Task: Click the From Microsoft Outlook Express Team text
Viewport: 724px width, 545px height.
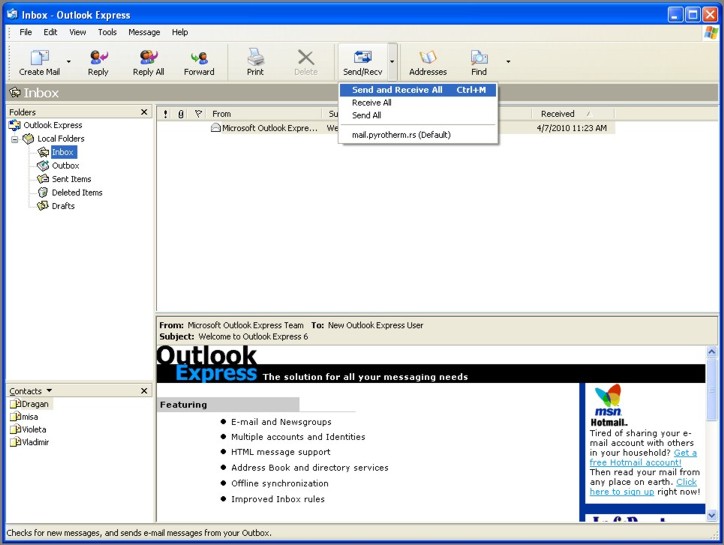Action: [231, 325]
